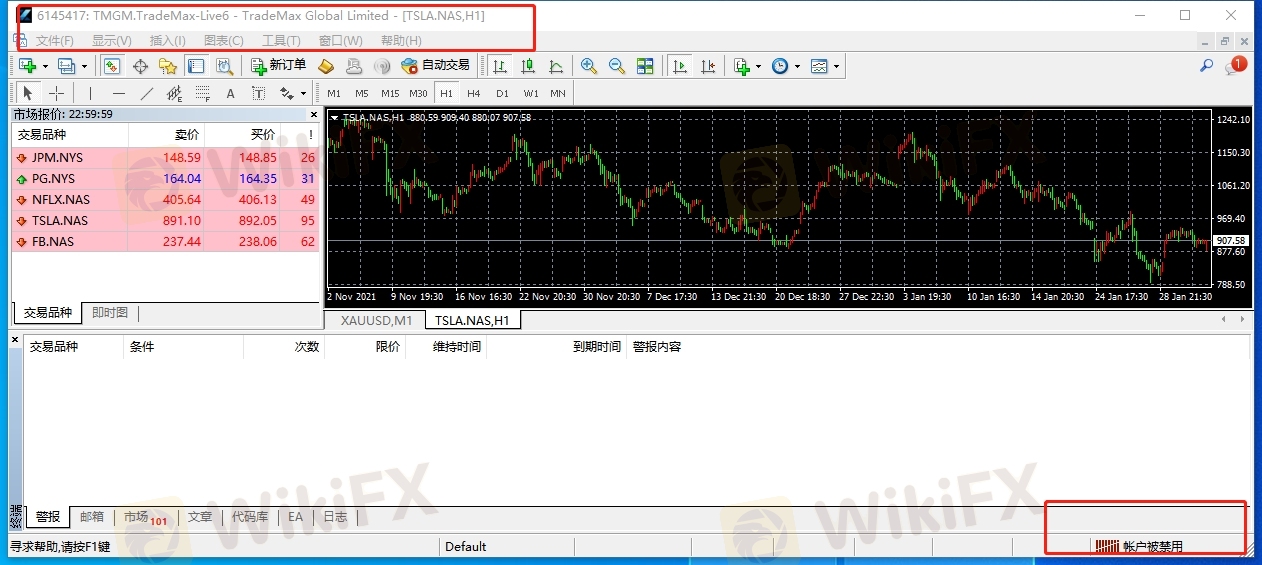Open the Indicators list icon
Screen dimensions: 1262x565
tap(742, 66)
